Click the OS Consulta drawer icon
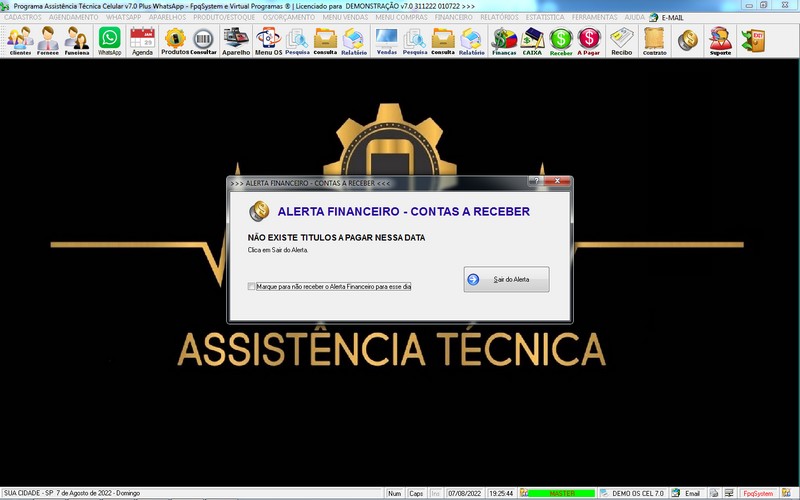Viewport: 800px width, 500px height. (x=325, y=41)
